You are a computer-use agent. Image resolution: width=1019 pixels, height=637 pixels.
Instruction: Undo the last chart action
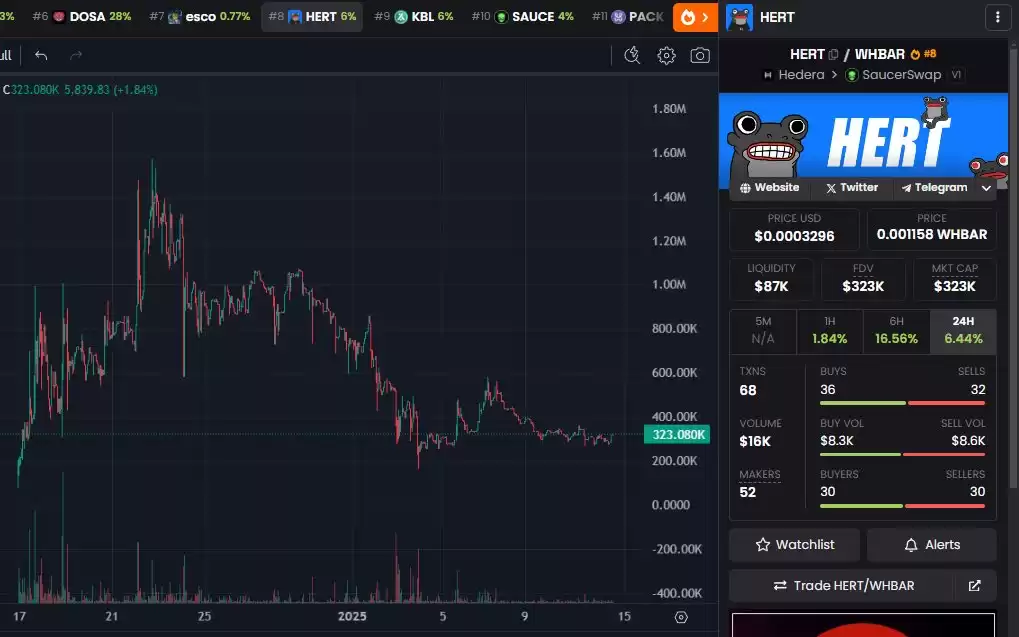[41, 55]
